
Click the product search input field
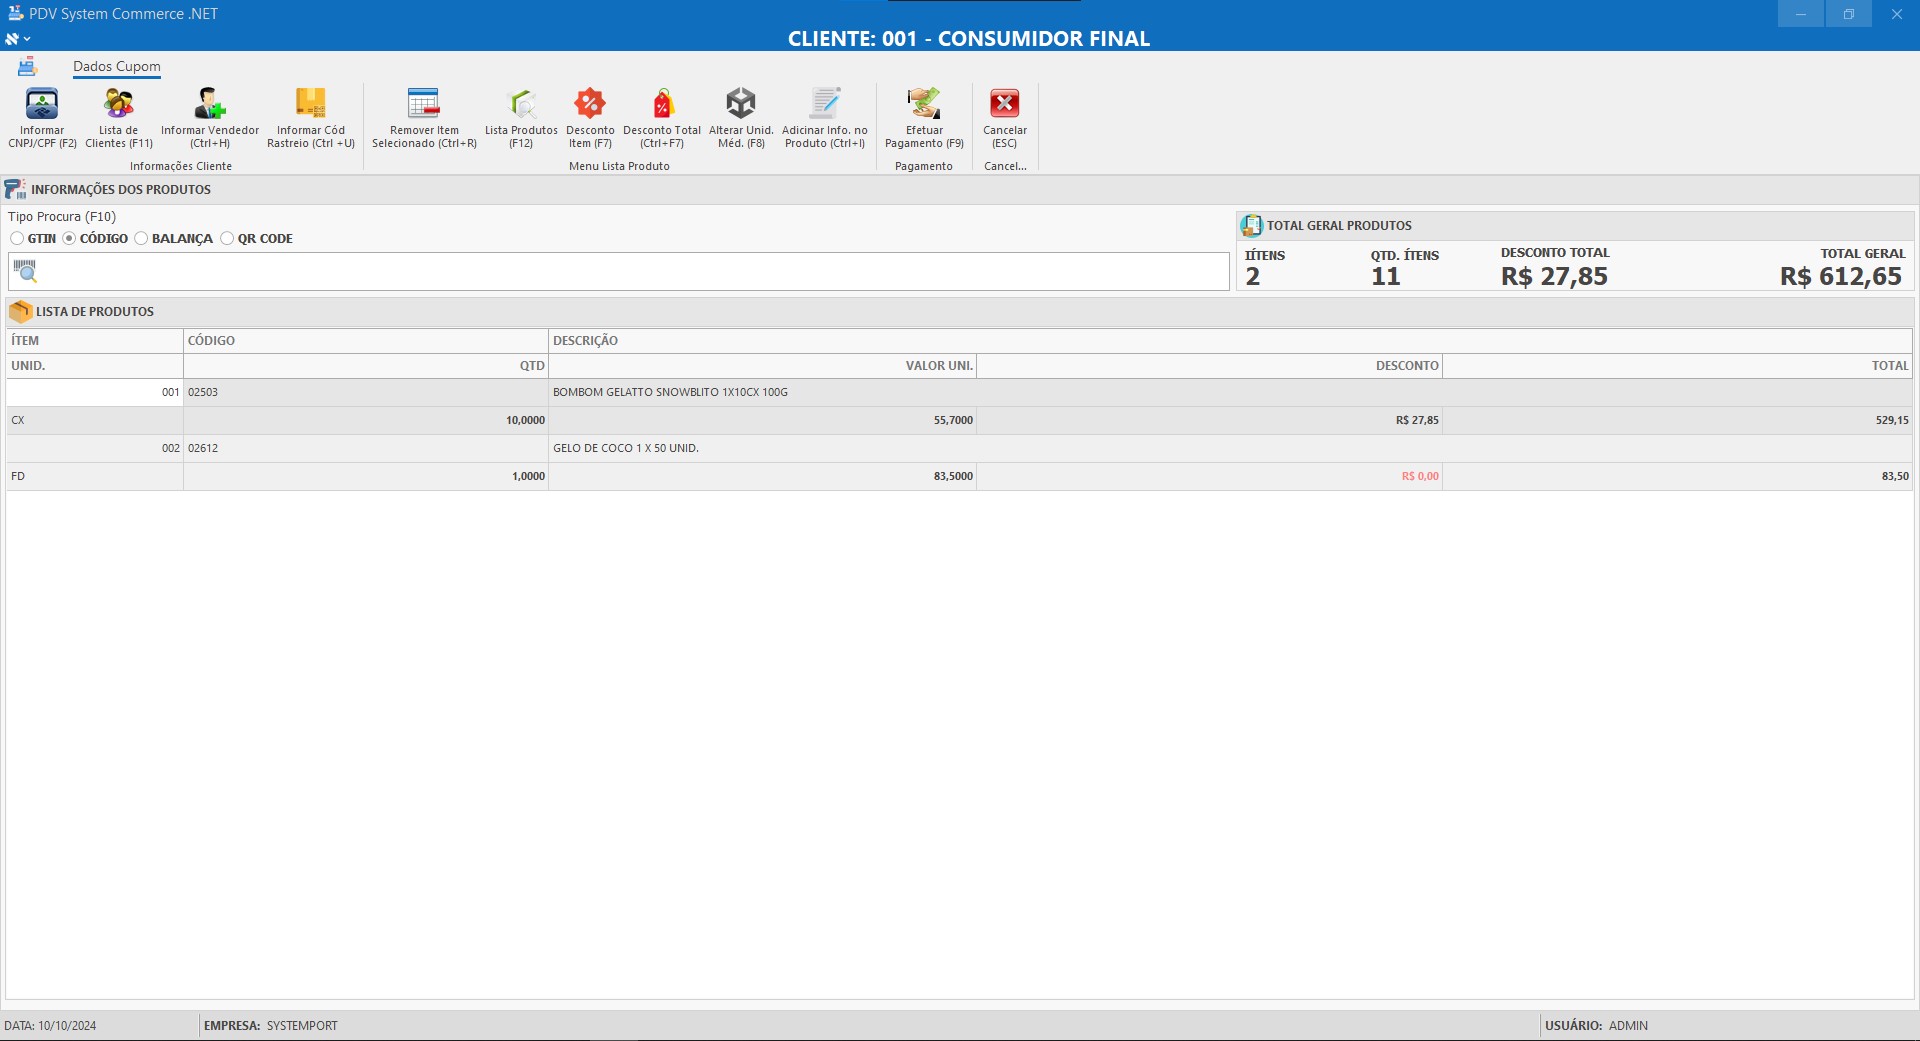630,272
